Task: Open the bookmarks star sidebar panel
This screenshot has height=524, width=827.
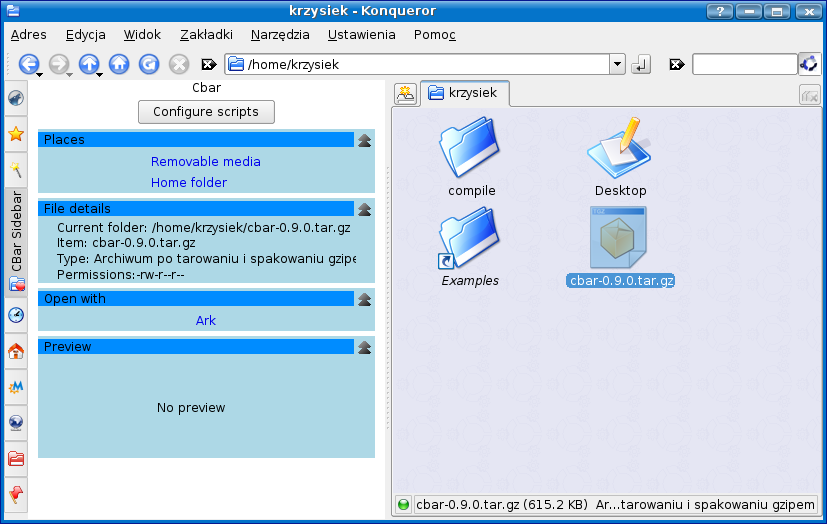Action: pyautogui.click(x=16, y=133)
